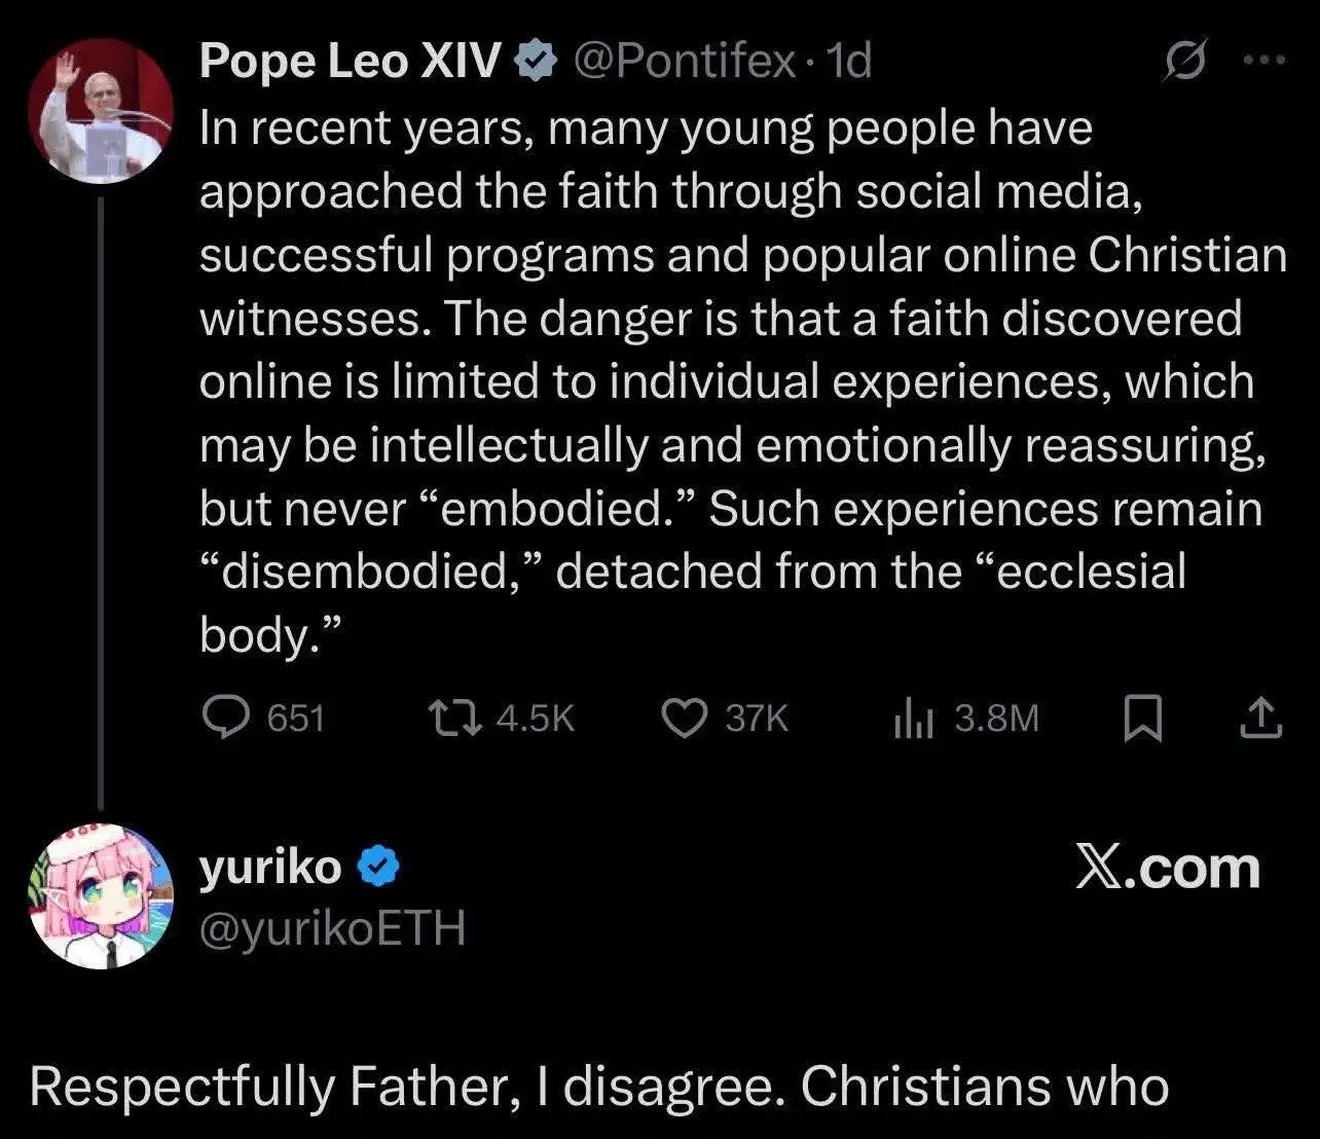
Task: Open yuriko's anime avatar picture
Action: tap(100, 896)
